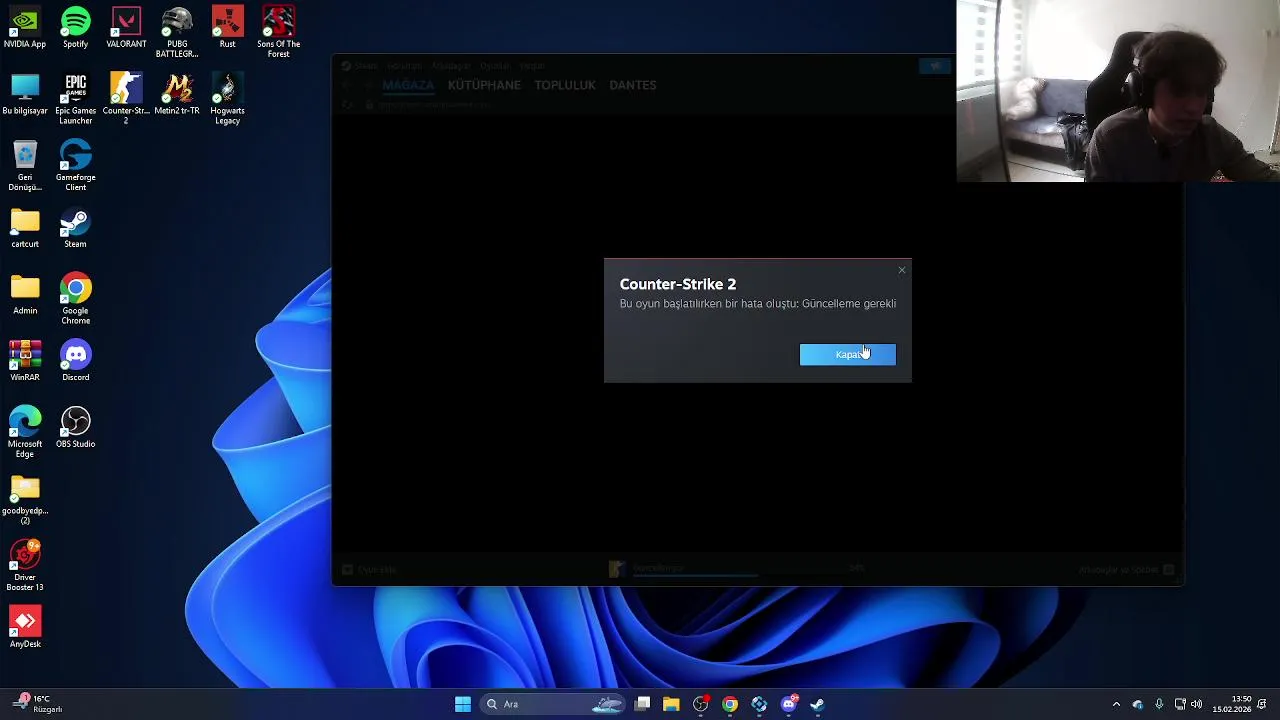Switch to the MAĞAZA tab in Steam
This screenshot has width=1280, height=720.
tap(408, 85)
